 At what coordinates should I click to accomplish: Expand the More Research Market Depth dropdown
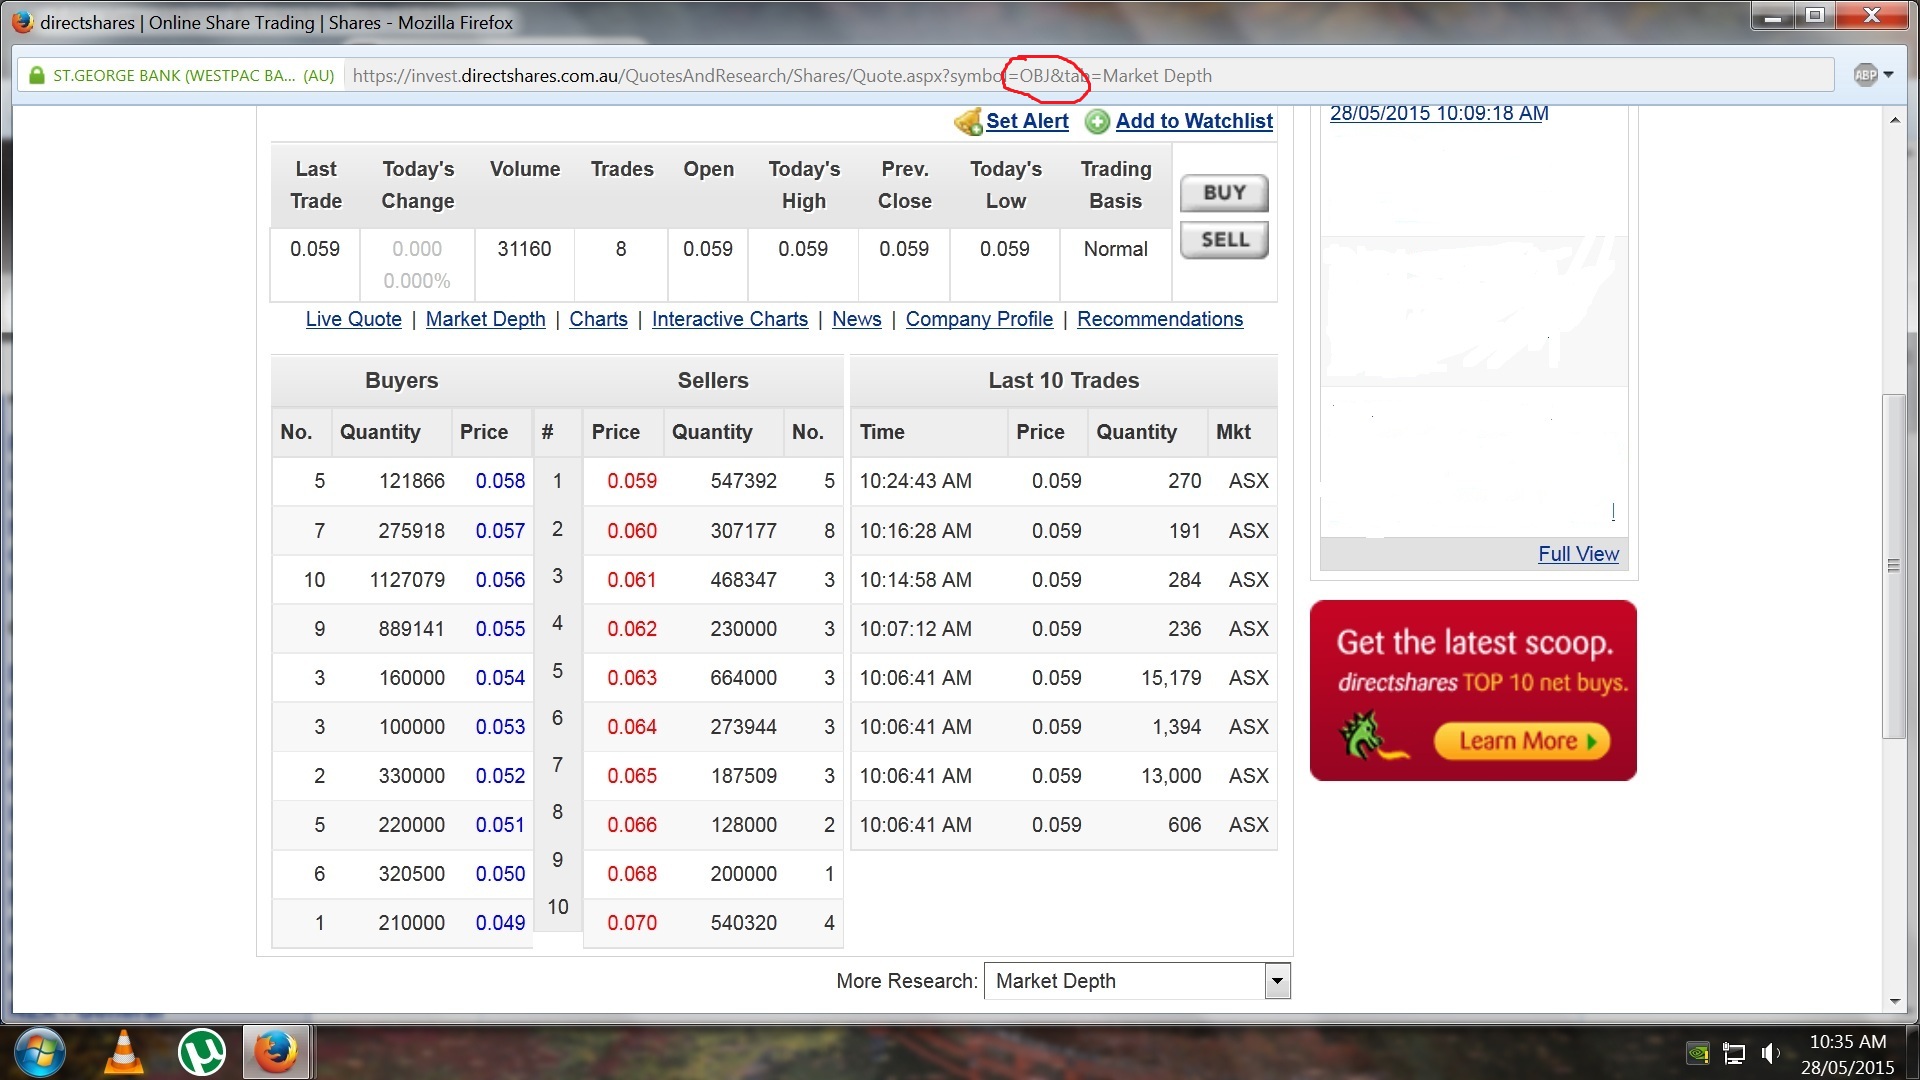[1277, 981]
